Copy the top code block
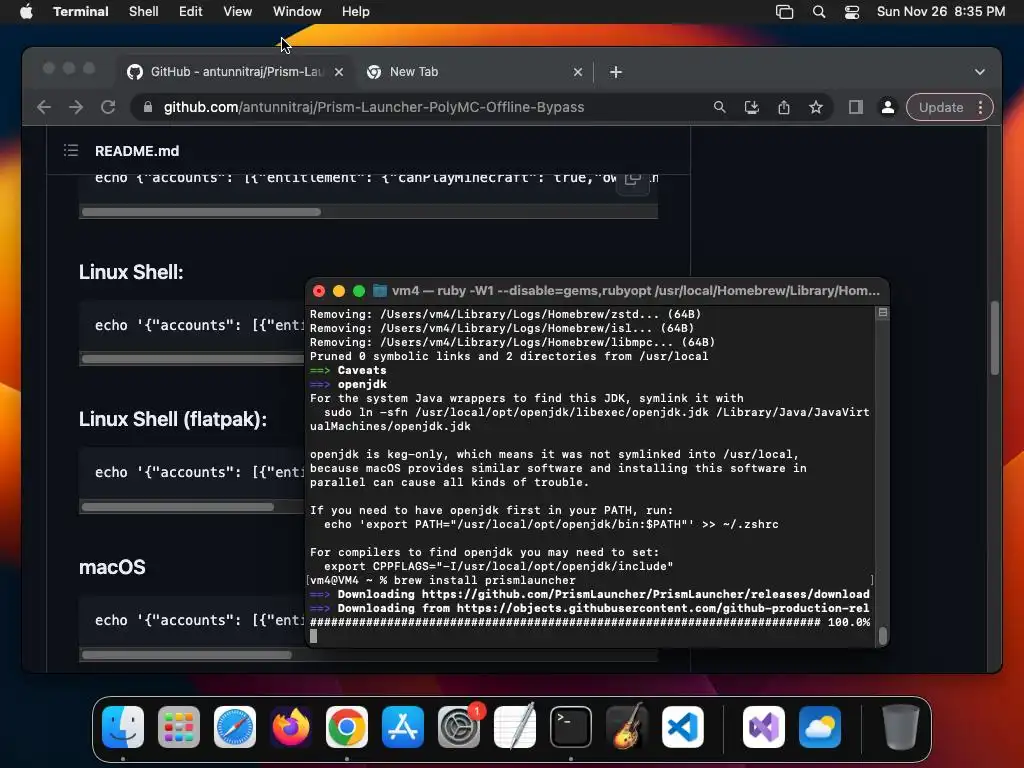Viewport: 1024px width, 768px height. (x=633, y=179)
